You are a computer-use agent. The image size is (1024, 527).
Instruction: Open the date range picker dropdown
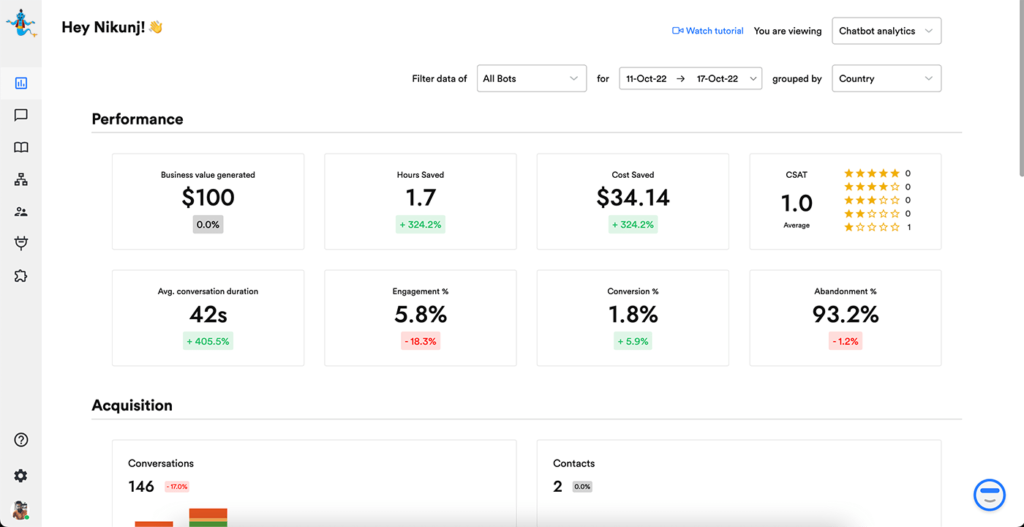coord(752,78)
